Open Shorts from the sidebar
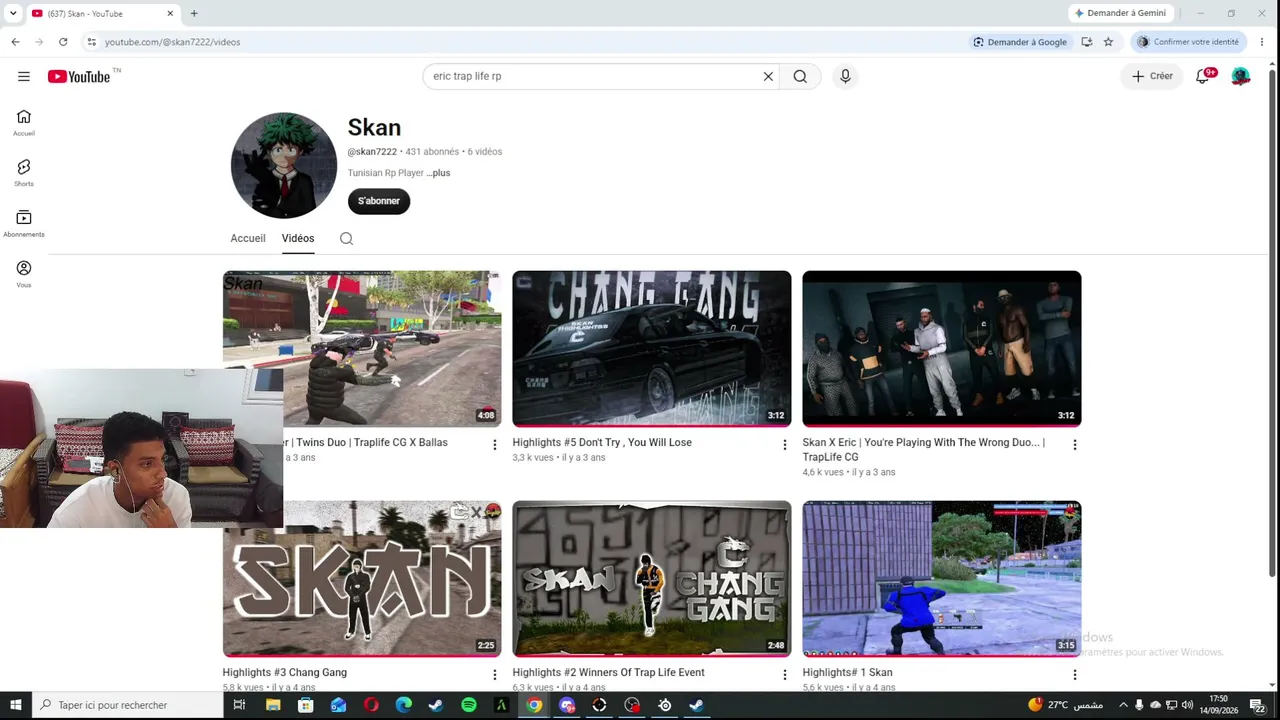This screenshot has width=1280, height=720. tap(24, 172)
